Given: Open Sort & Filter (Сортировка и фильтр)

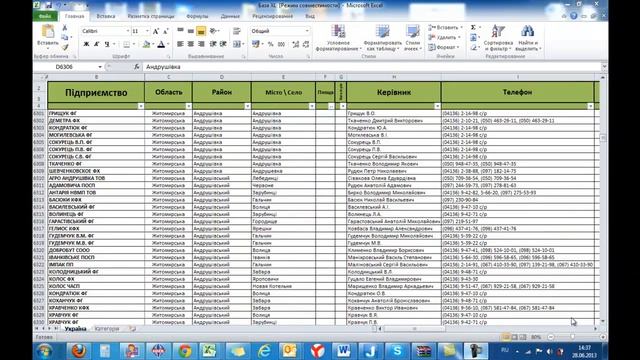Looking at the screenshot, I should tap(498, 37).
